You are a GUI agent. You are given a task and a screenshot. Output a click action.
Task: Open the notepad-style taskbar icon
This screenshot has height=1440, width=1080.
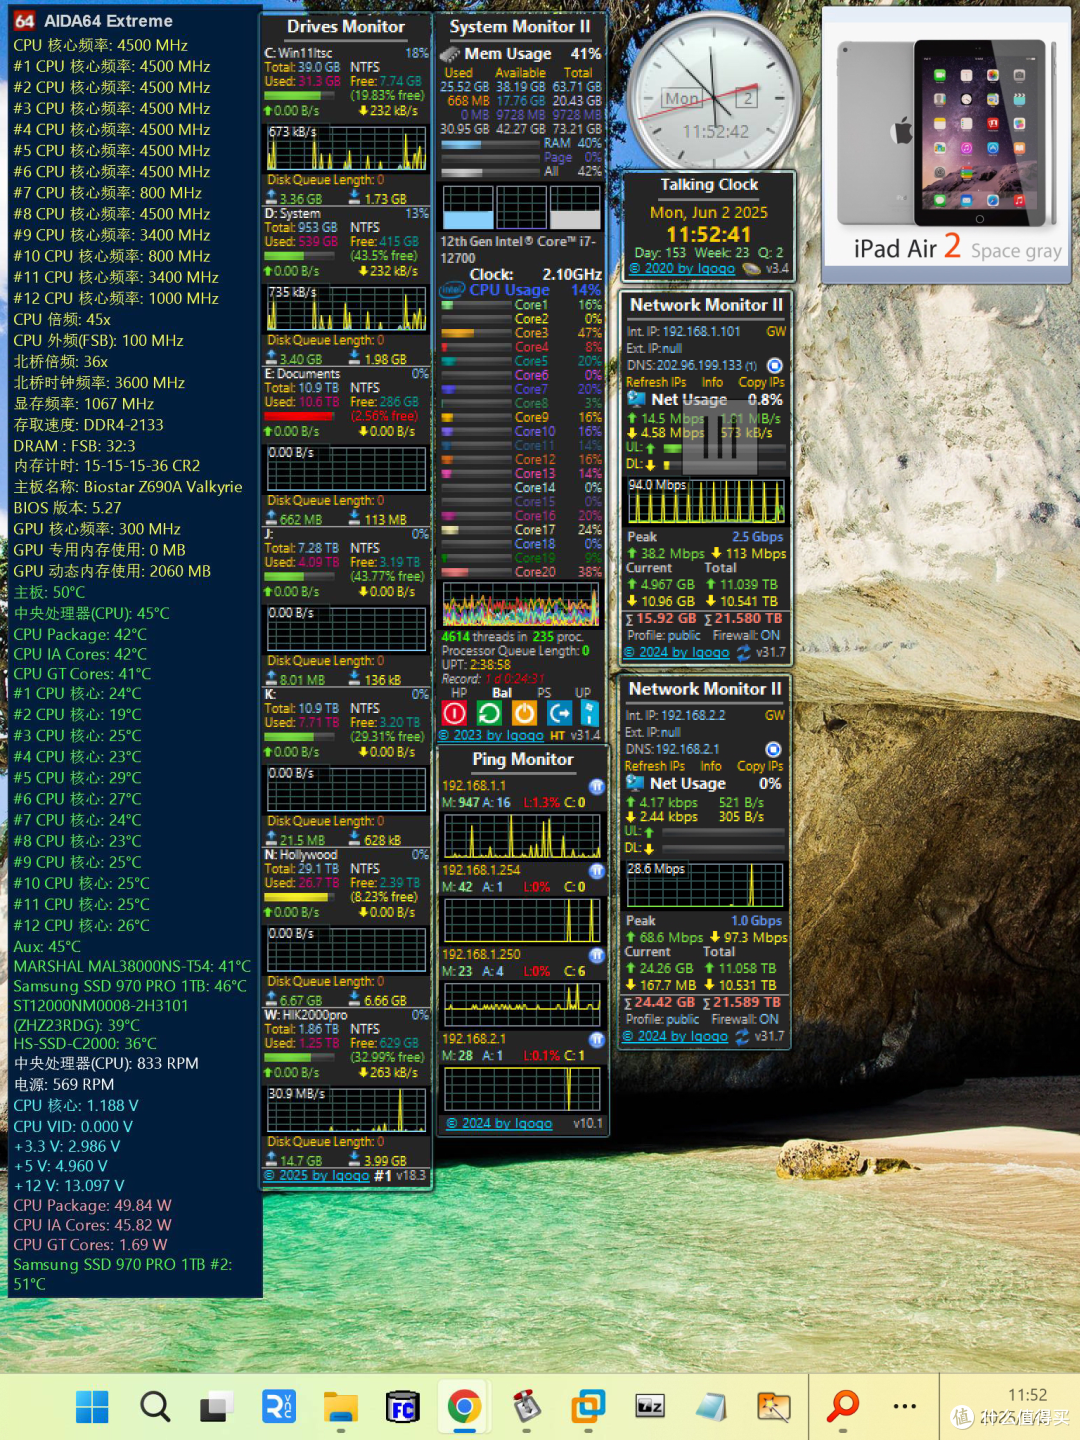tap(712, 1407)
